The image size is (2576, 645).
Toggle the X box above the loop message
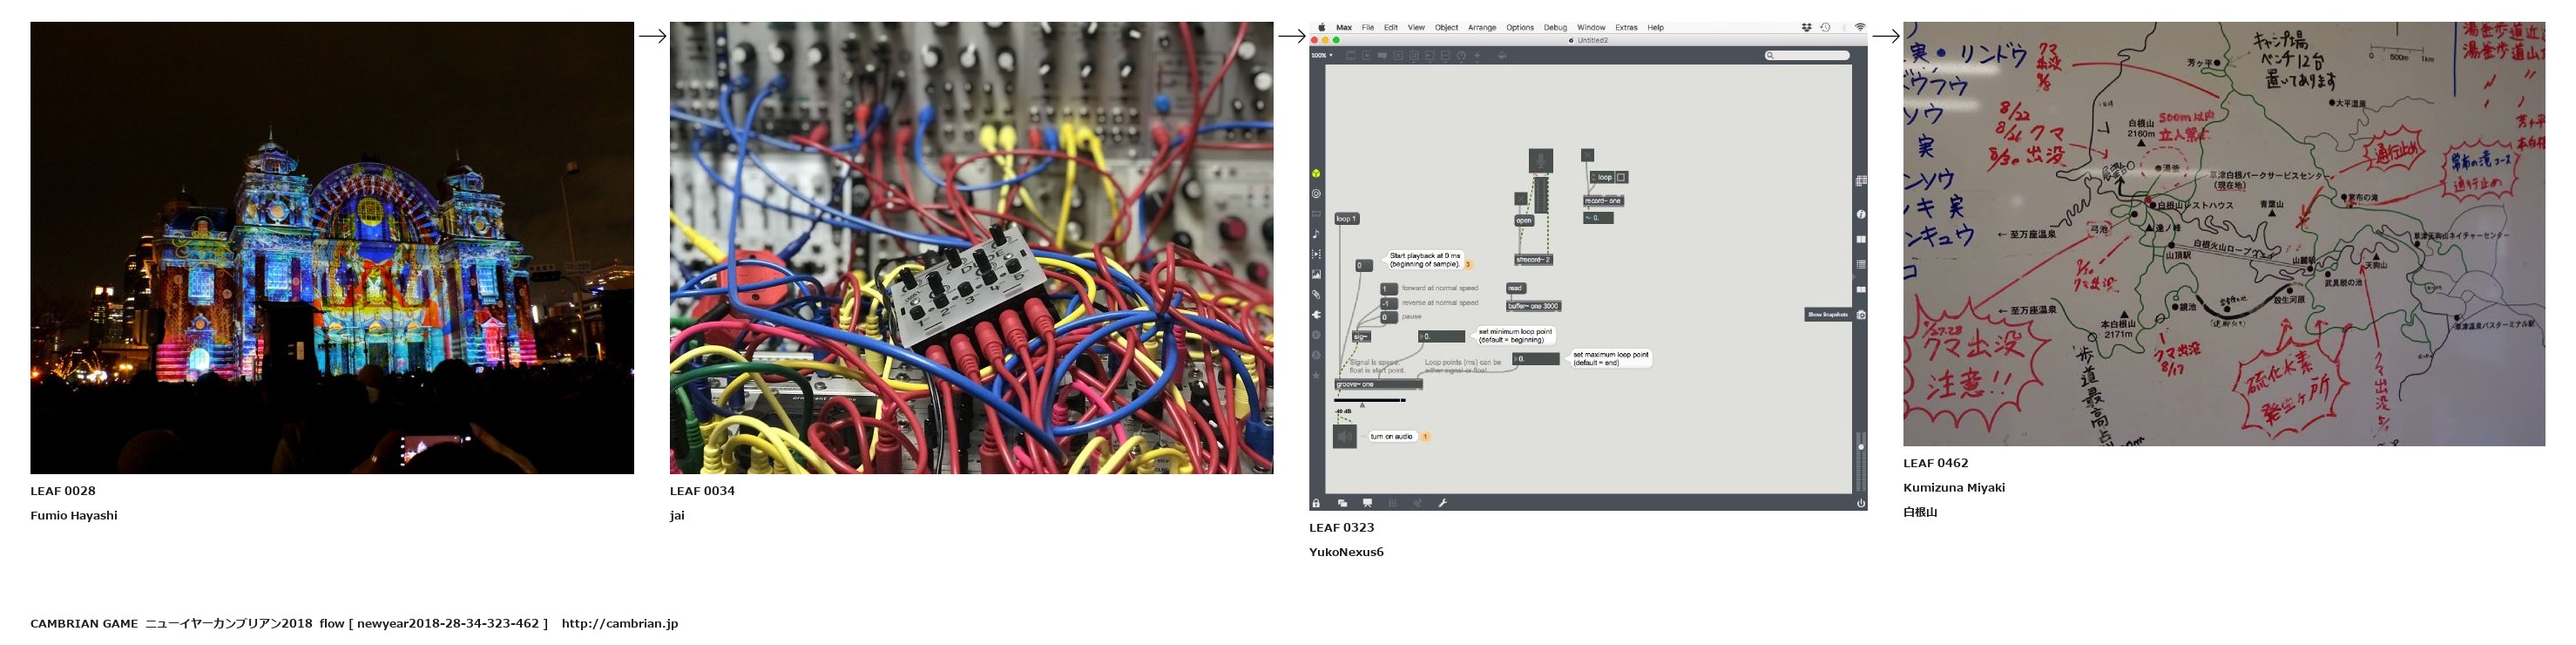click(1587, 155)
